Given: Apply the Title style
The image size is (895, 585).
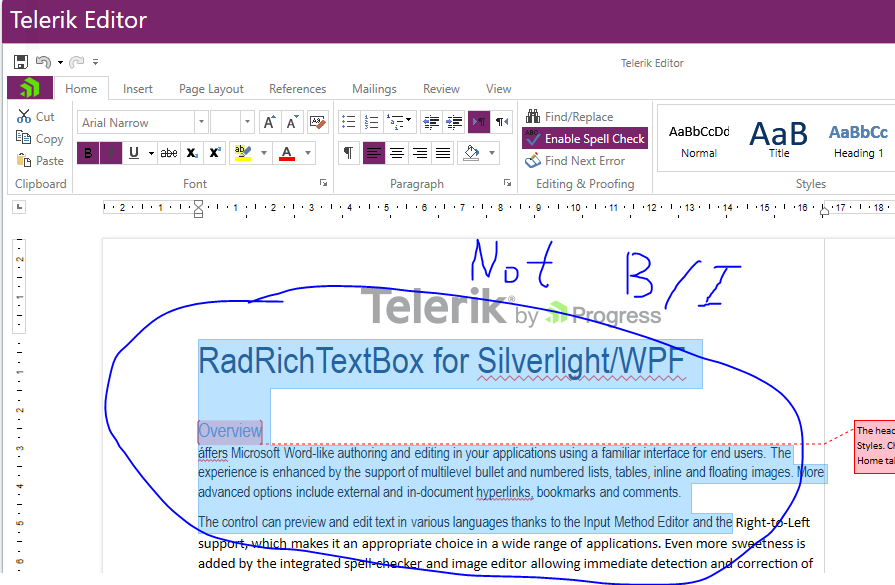Looking at the screenshot, I should [x=779, y=139].
